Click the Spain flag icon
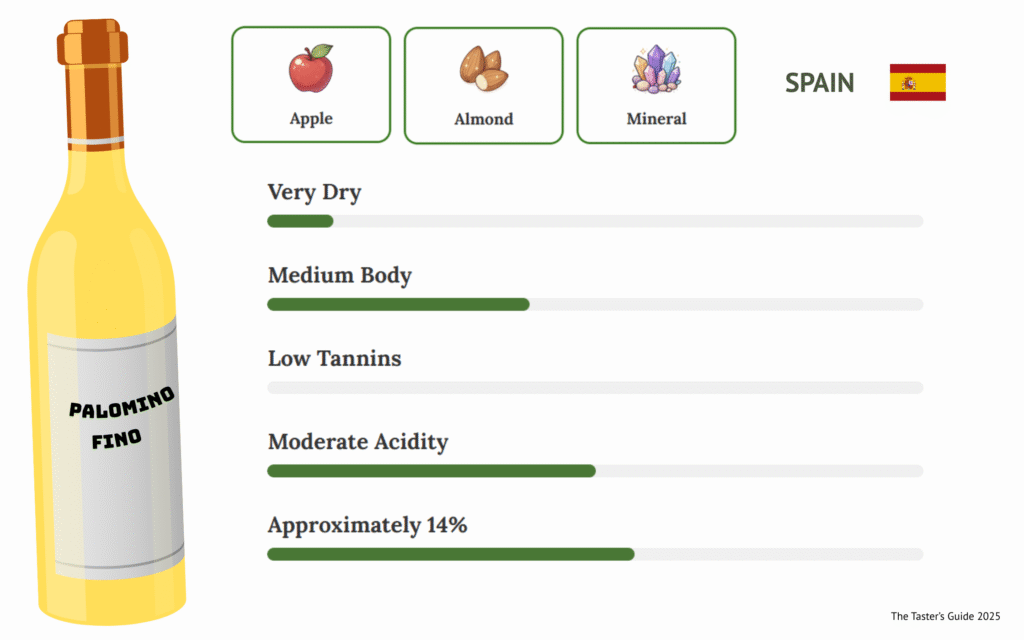 click(917, 83)
